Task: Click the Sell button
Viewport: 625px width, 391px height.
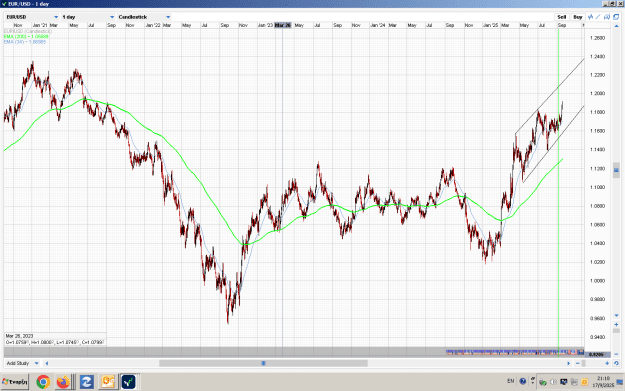Action: tap(562, 17)
